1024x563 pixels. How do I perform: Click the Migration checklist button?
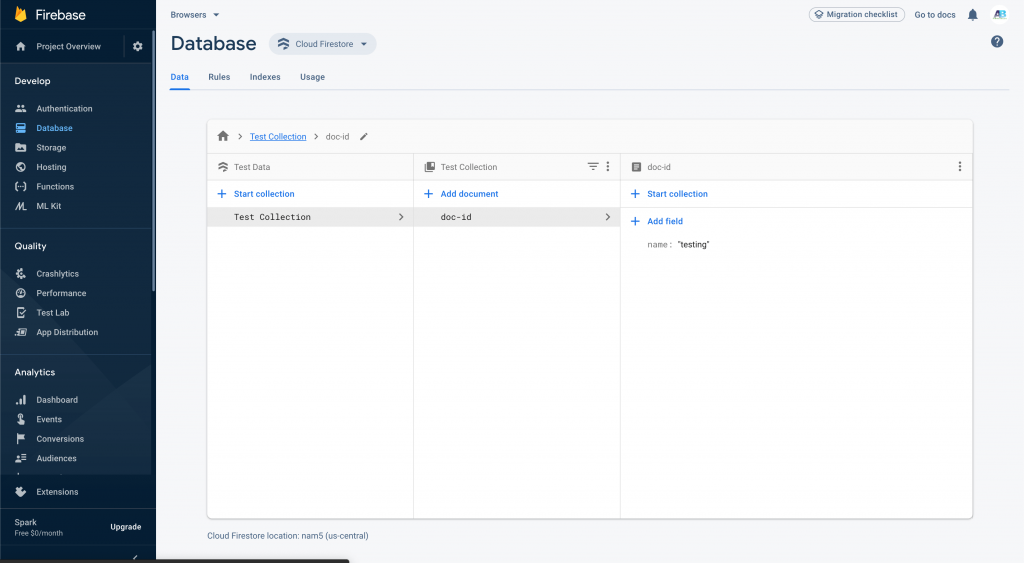pyautogui.click(x=856, y=14)
